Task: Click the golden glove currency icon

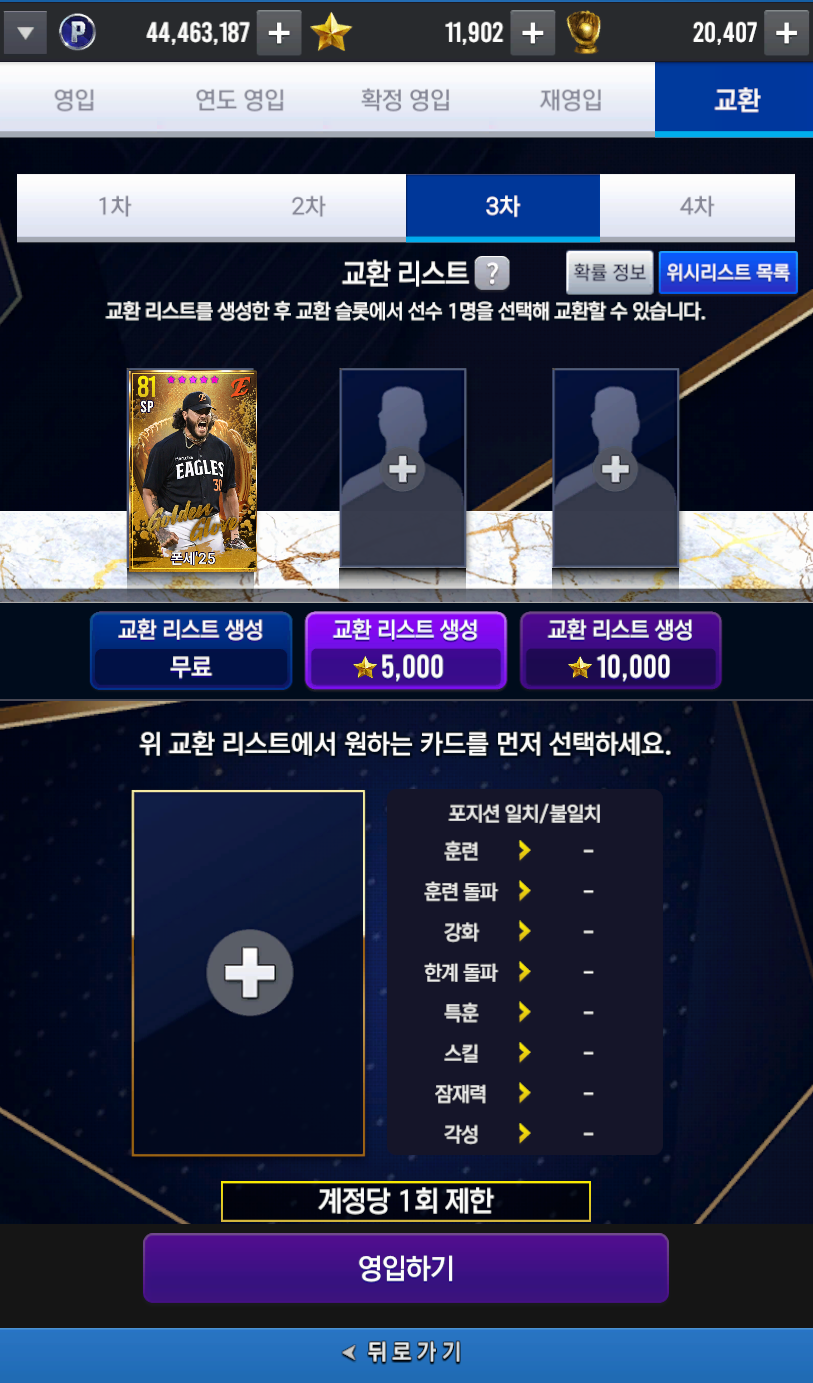Action: tap(584, 33)
